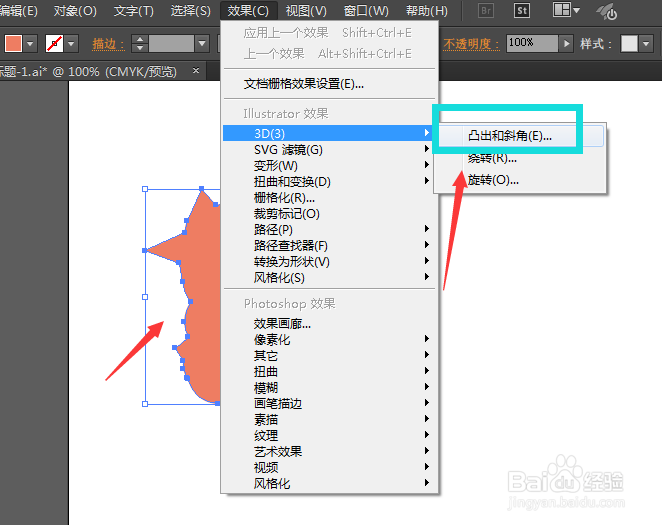
Task: Open the arrange documents layout icon
Action: point(566,10)
